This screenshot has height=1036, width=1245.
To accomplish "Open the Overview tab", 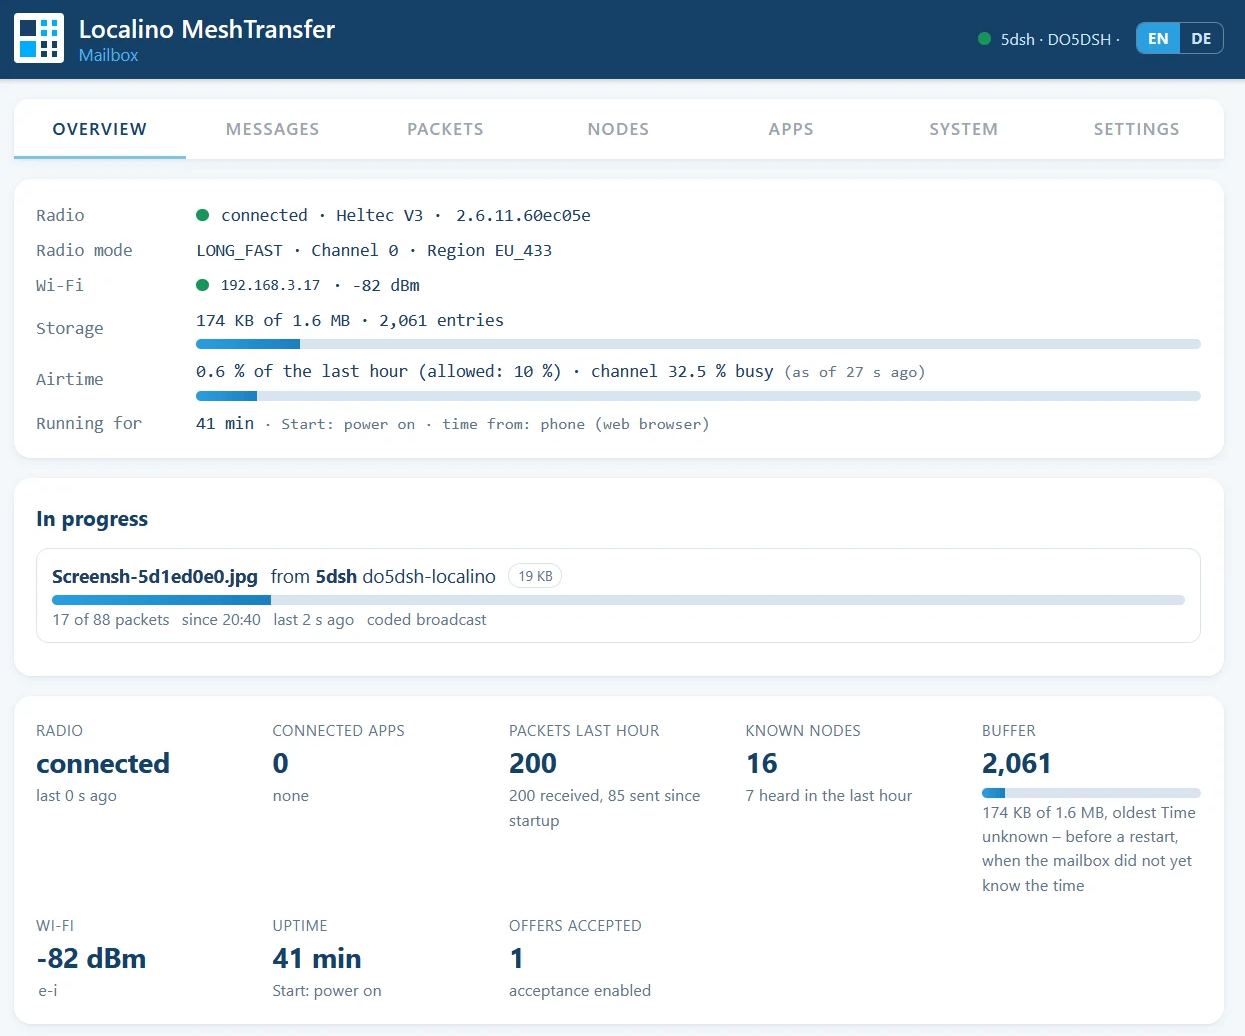I will click(100, 129).
